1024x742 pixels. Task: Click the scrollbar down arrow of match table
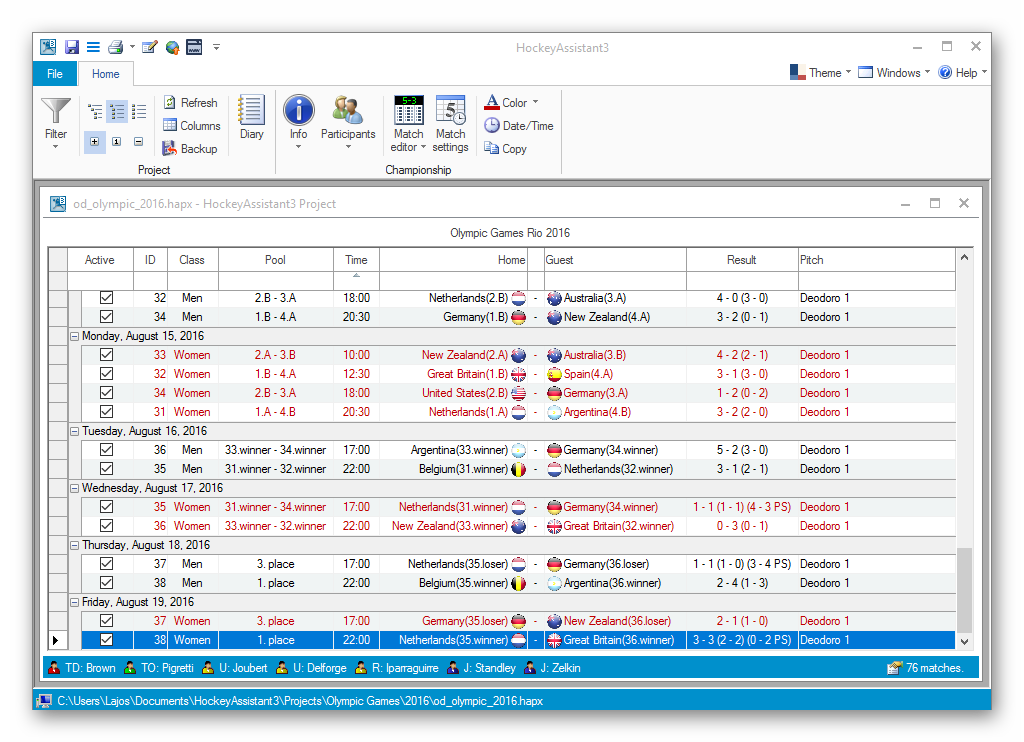click(x=965, y=641)
